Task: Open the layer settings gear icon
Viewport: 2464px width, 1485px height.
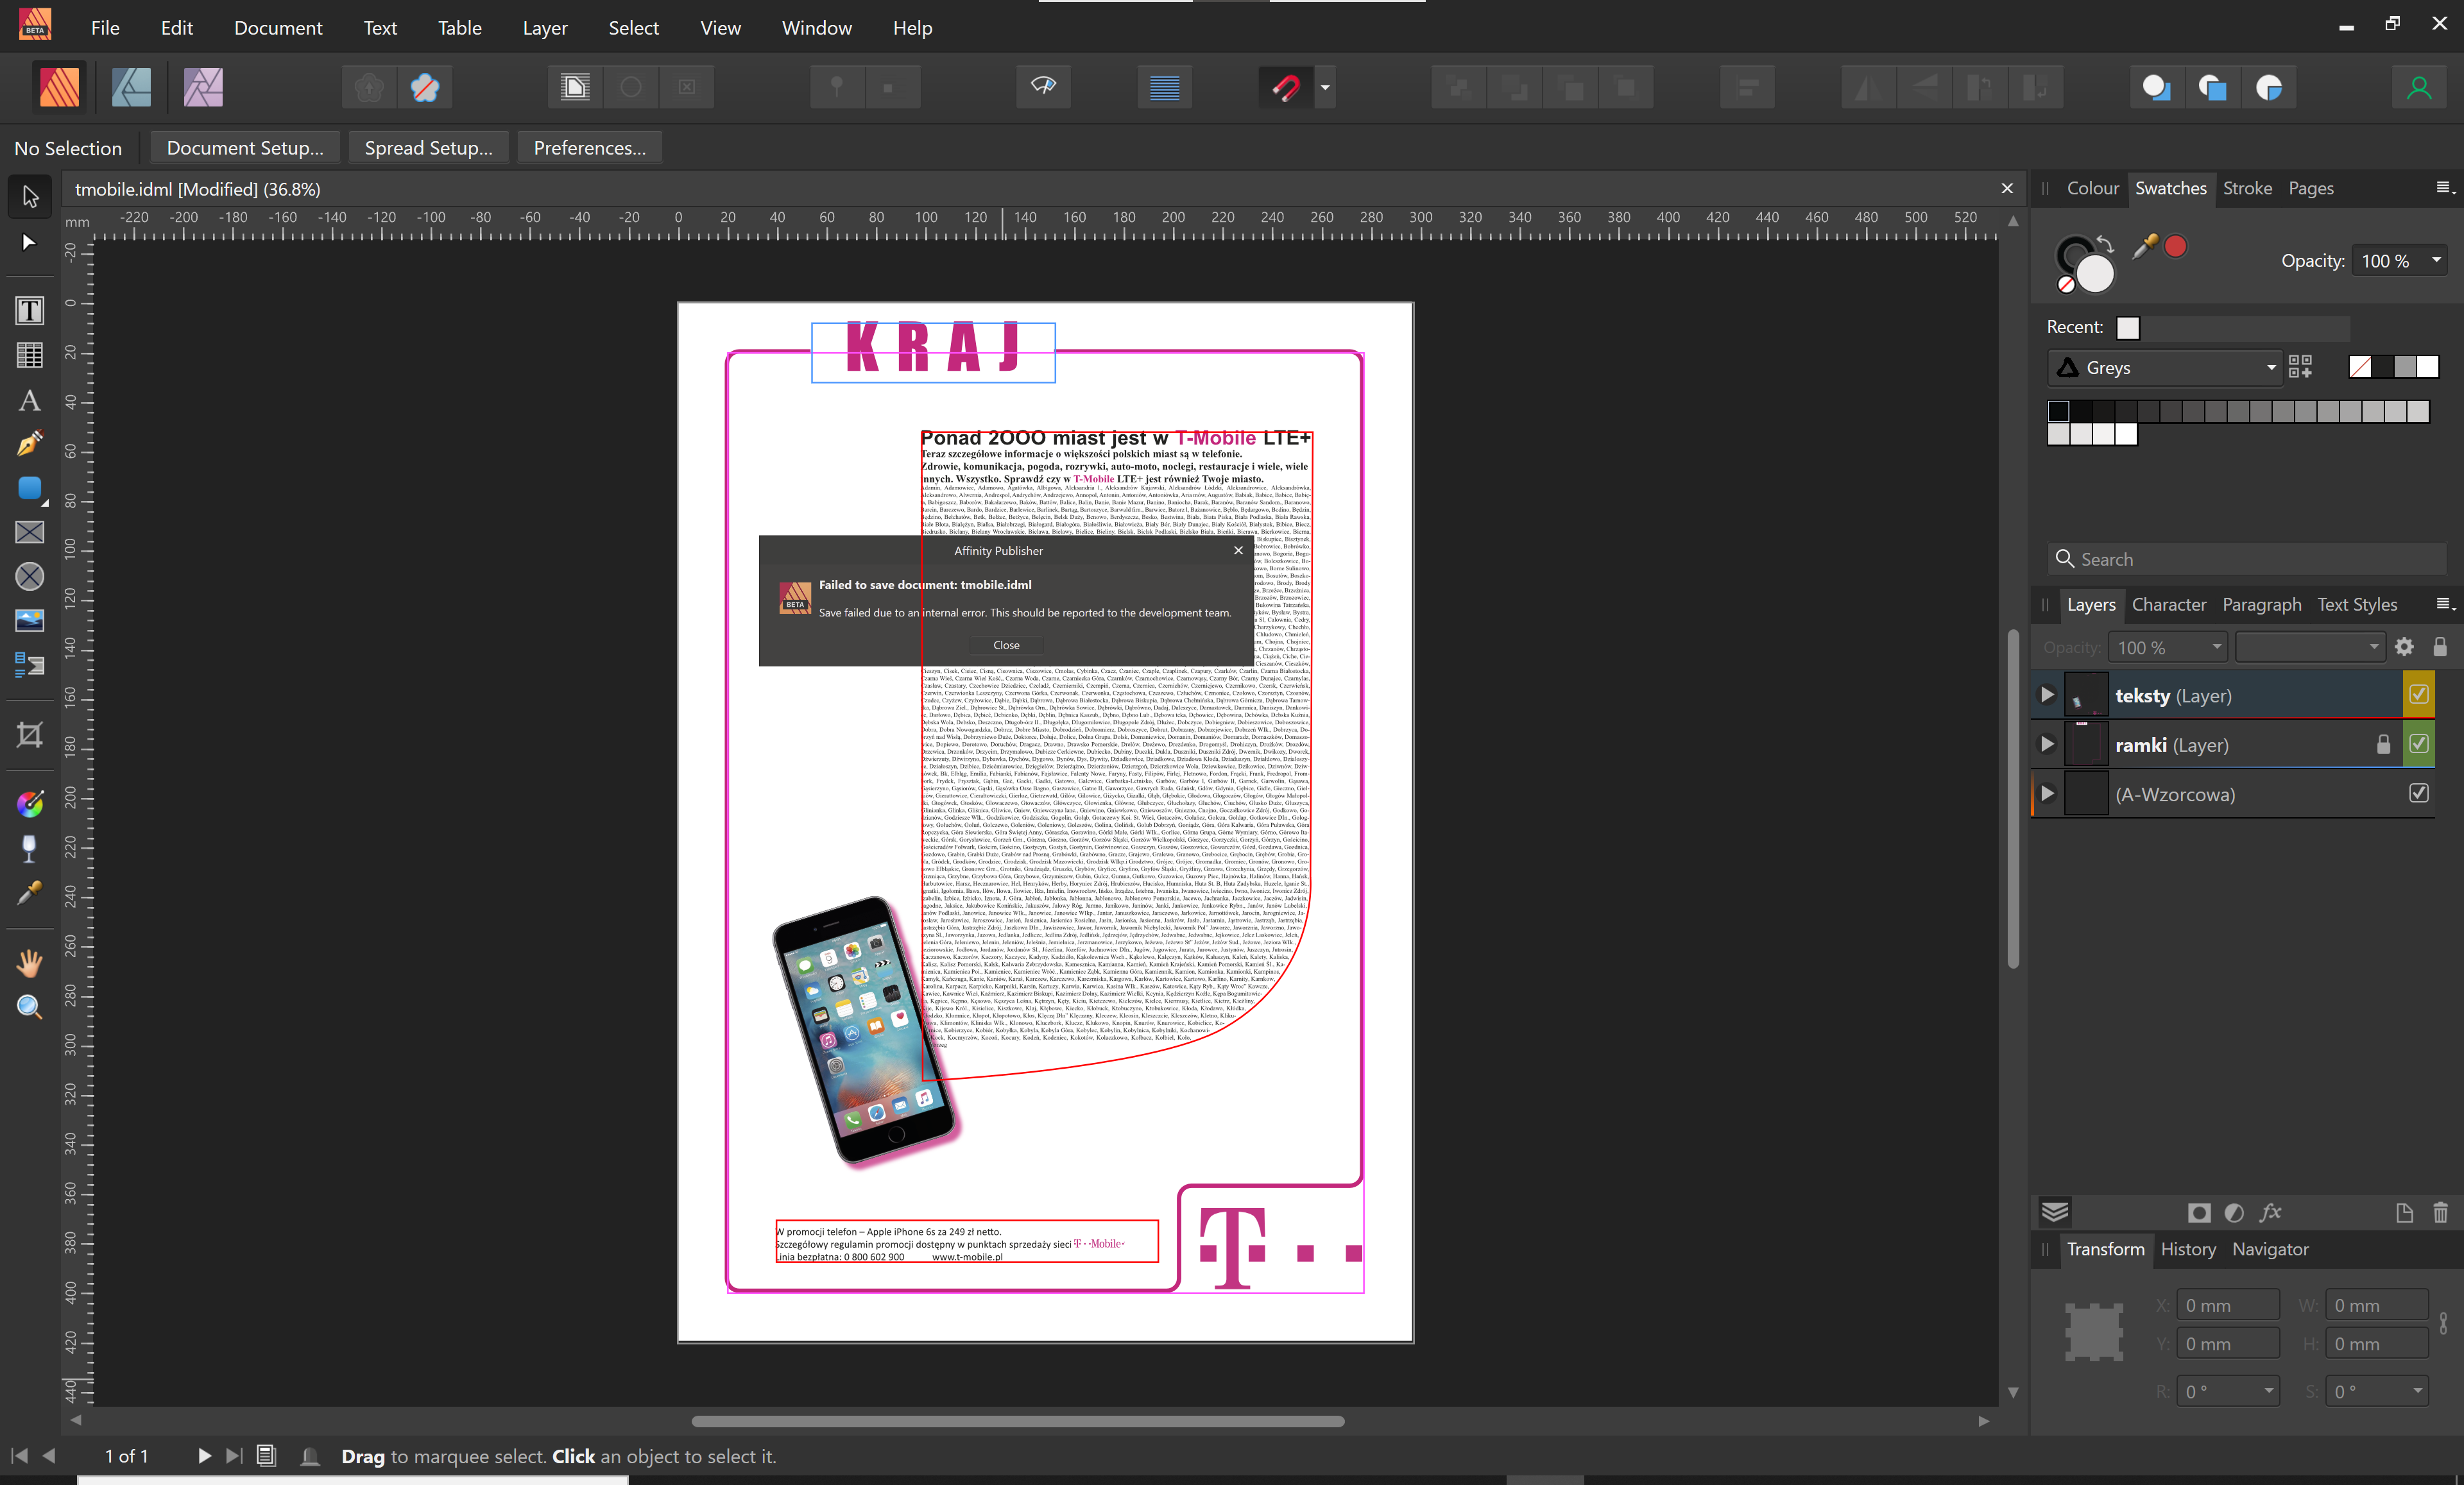Action: [2405, 647]
